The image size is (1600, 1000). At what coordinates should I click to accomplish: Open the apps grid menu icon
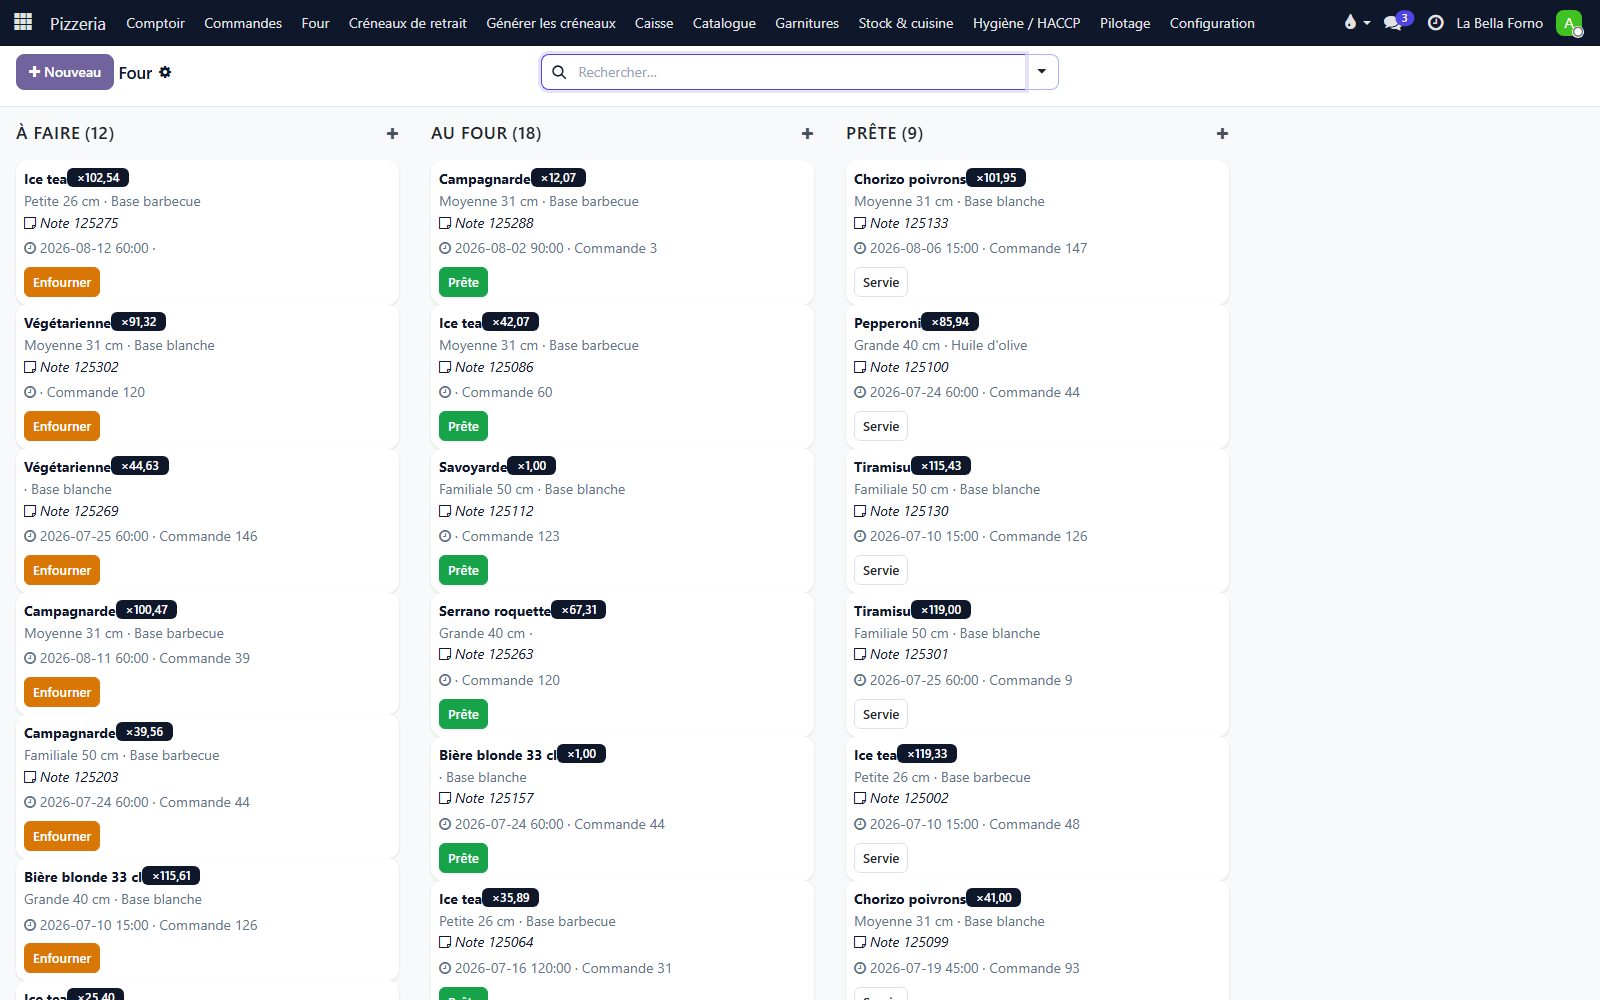click(x=23, y=22)
